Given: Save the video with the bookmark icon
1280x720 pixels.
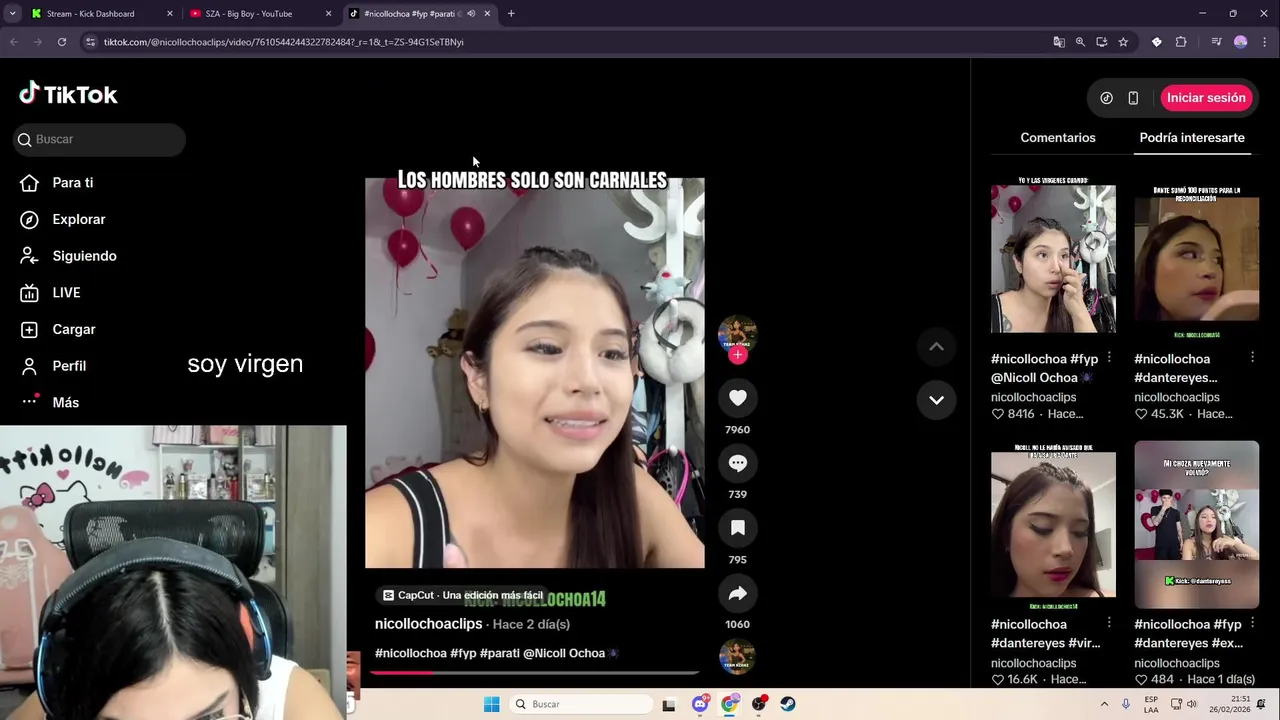Looking at the screenshot, I should tap(738, 528).
